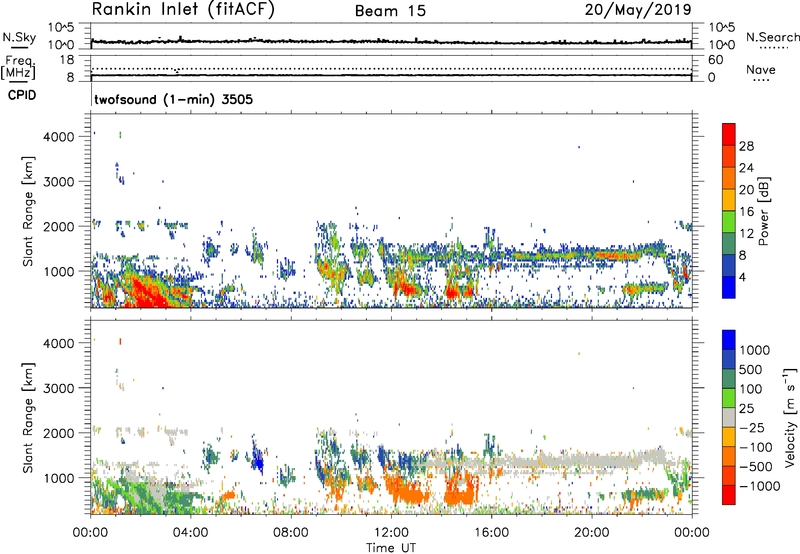Click 'Slant Range [km]' label of the Velocity panel
800x554 pixels.
coord(28,417)
